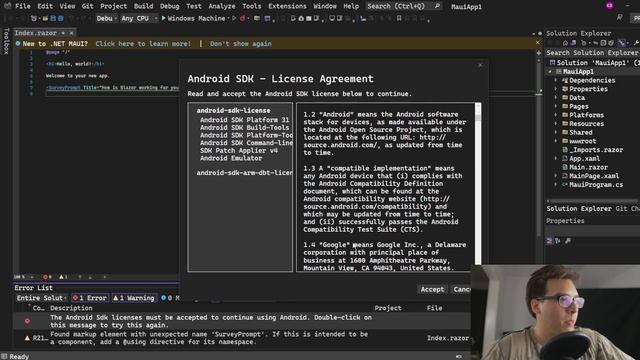
Task: Click the Properties categorized view icon
Action: [549, 241]
